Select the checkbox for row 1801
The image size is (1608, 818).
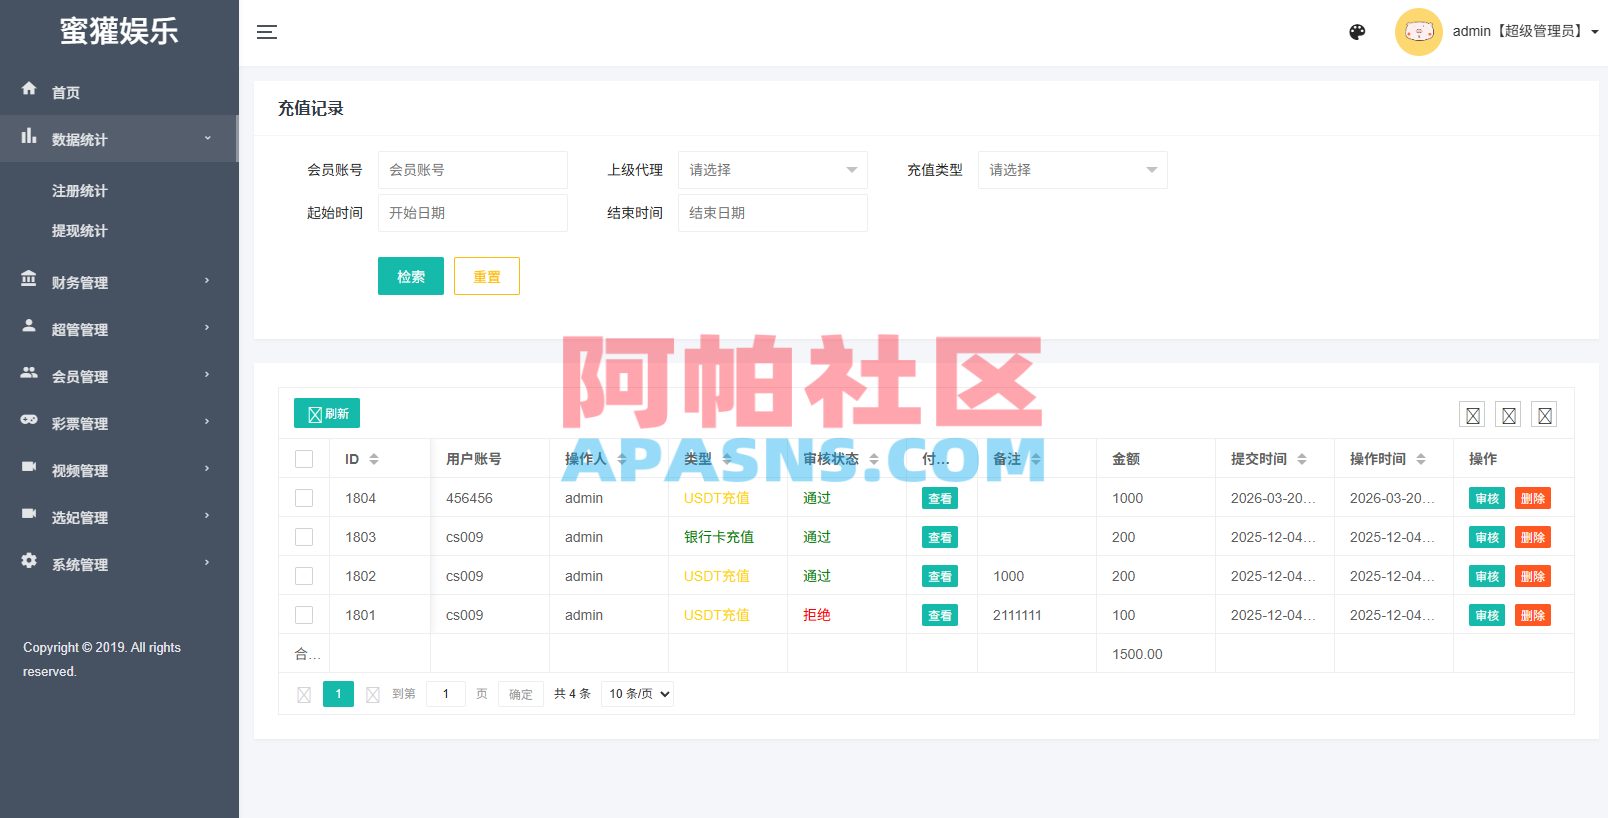coord(304,615)
